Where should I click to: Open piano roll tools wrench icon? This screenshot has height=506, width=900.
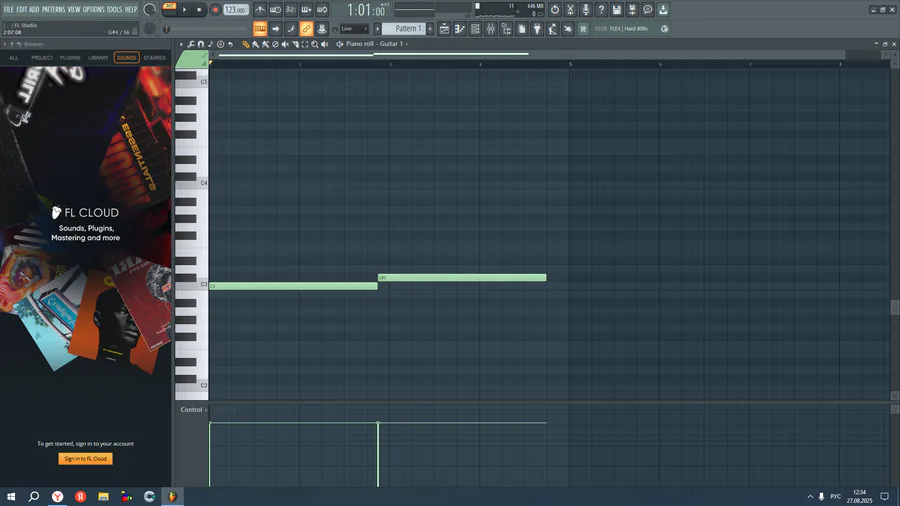pyautogui.click(x=191, y=44)
